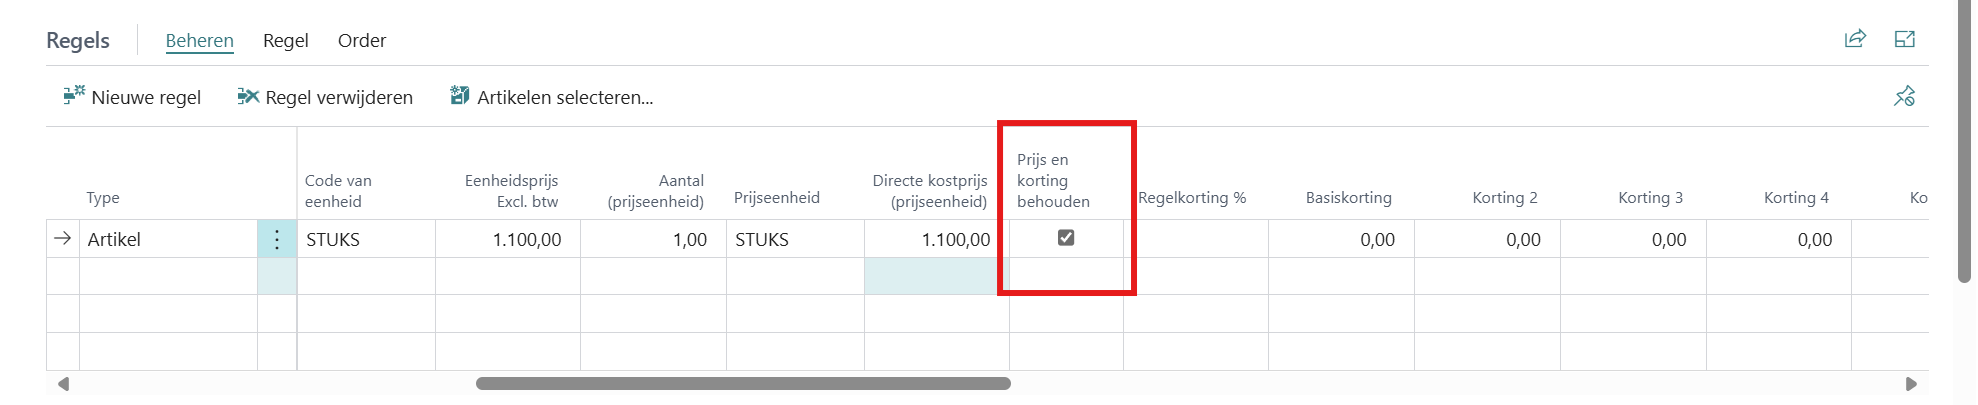Open the Regel menu tab
The height and width of the screenshot is (405, 1978).
pos(285,41)
